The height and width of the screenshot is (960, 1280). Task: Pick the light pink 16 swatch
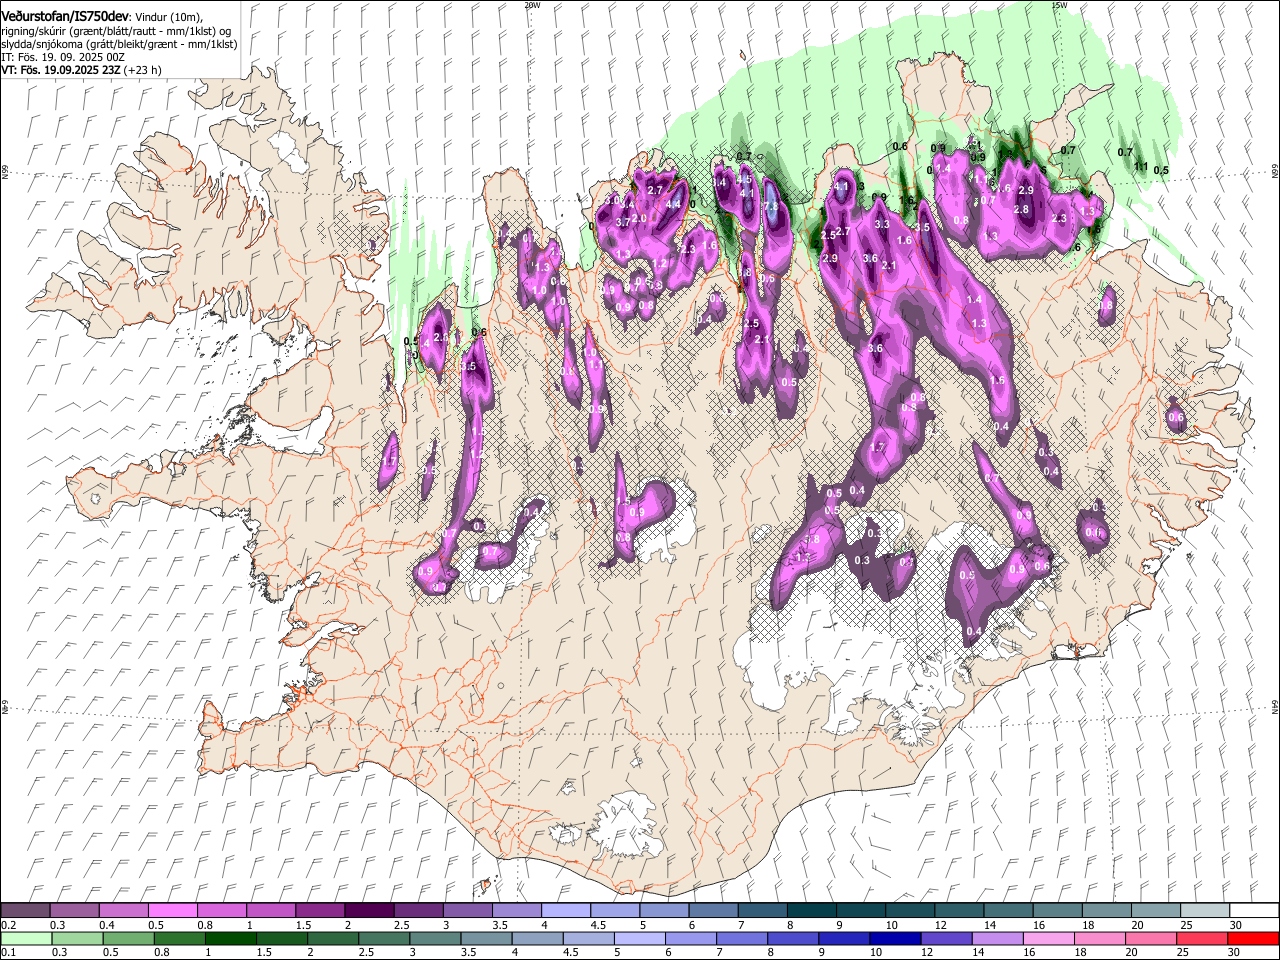1050,938
